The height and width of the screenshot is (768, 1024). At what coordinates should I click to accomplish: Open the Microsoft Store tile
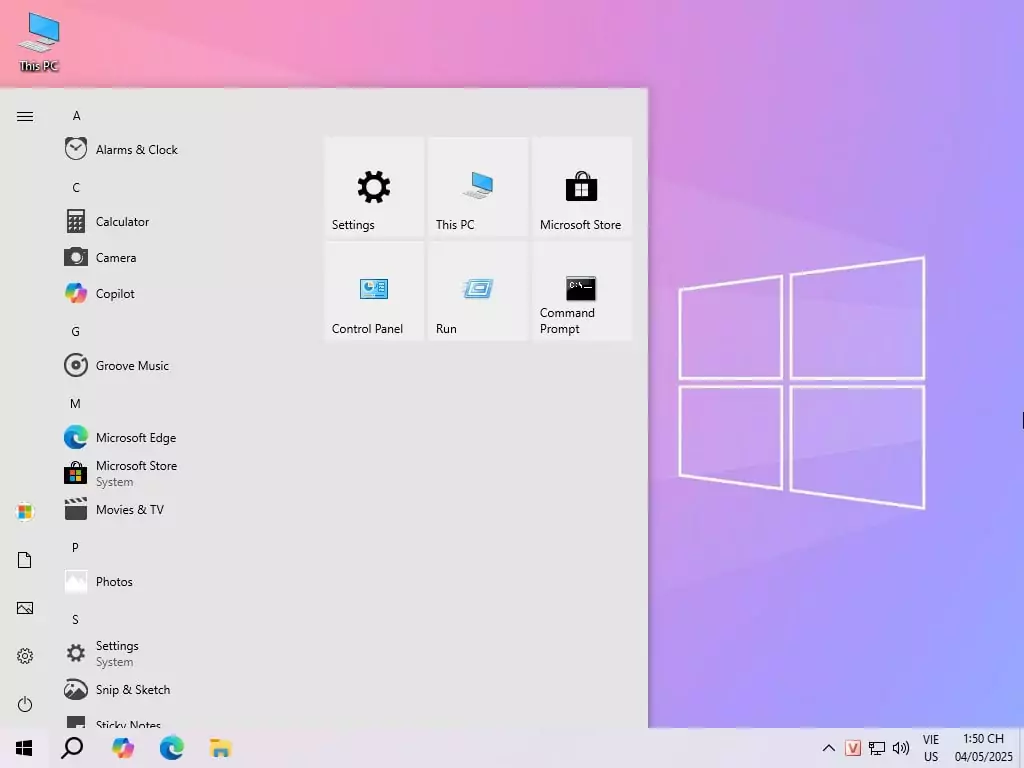coord(582,187)
